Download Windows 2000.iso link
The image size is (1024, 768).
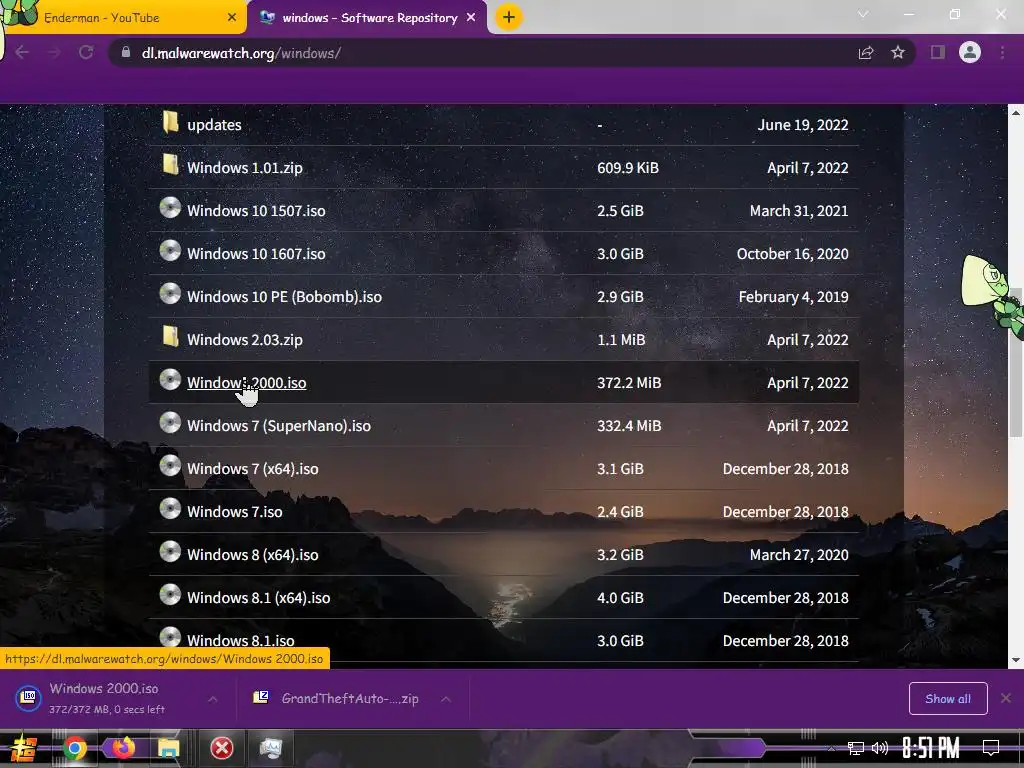click(246, 383)
